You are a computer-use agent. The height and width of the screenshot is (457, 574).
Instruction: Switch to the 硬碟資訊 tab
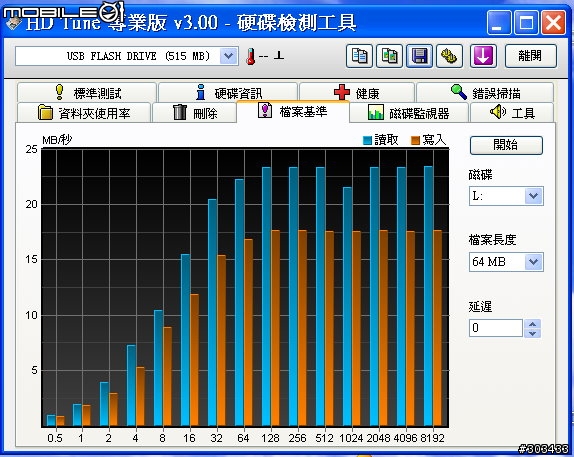228,93
